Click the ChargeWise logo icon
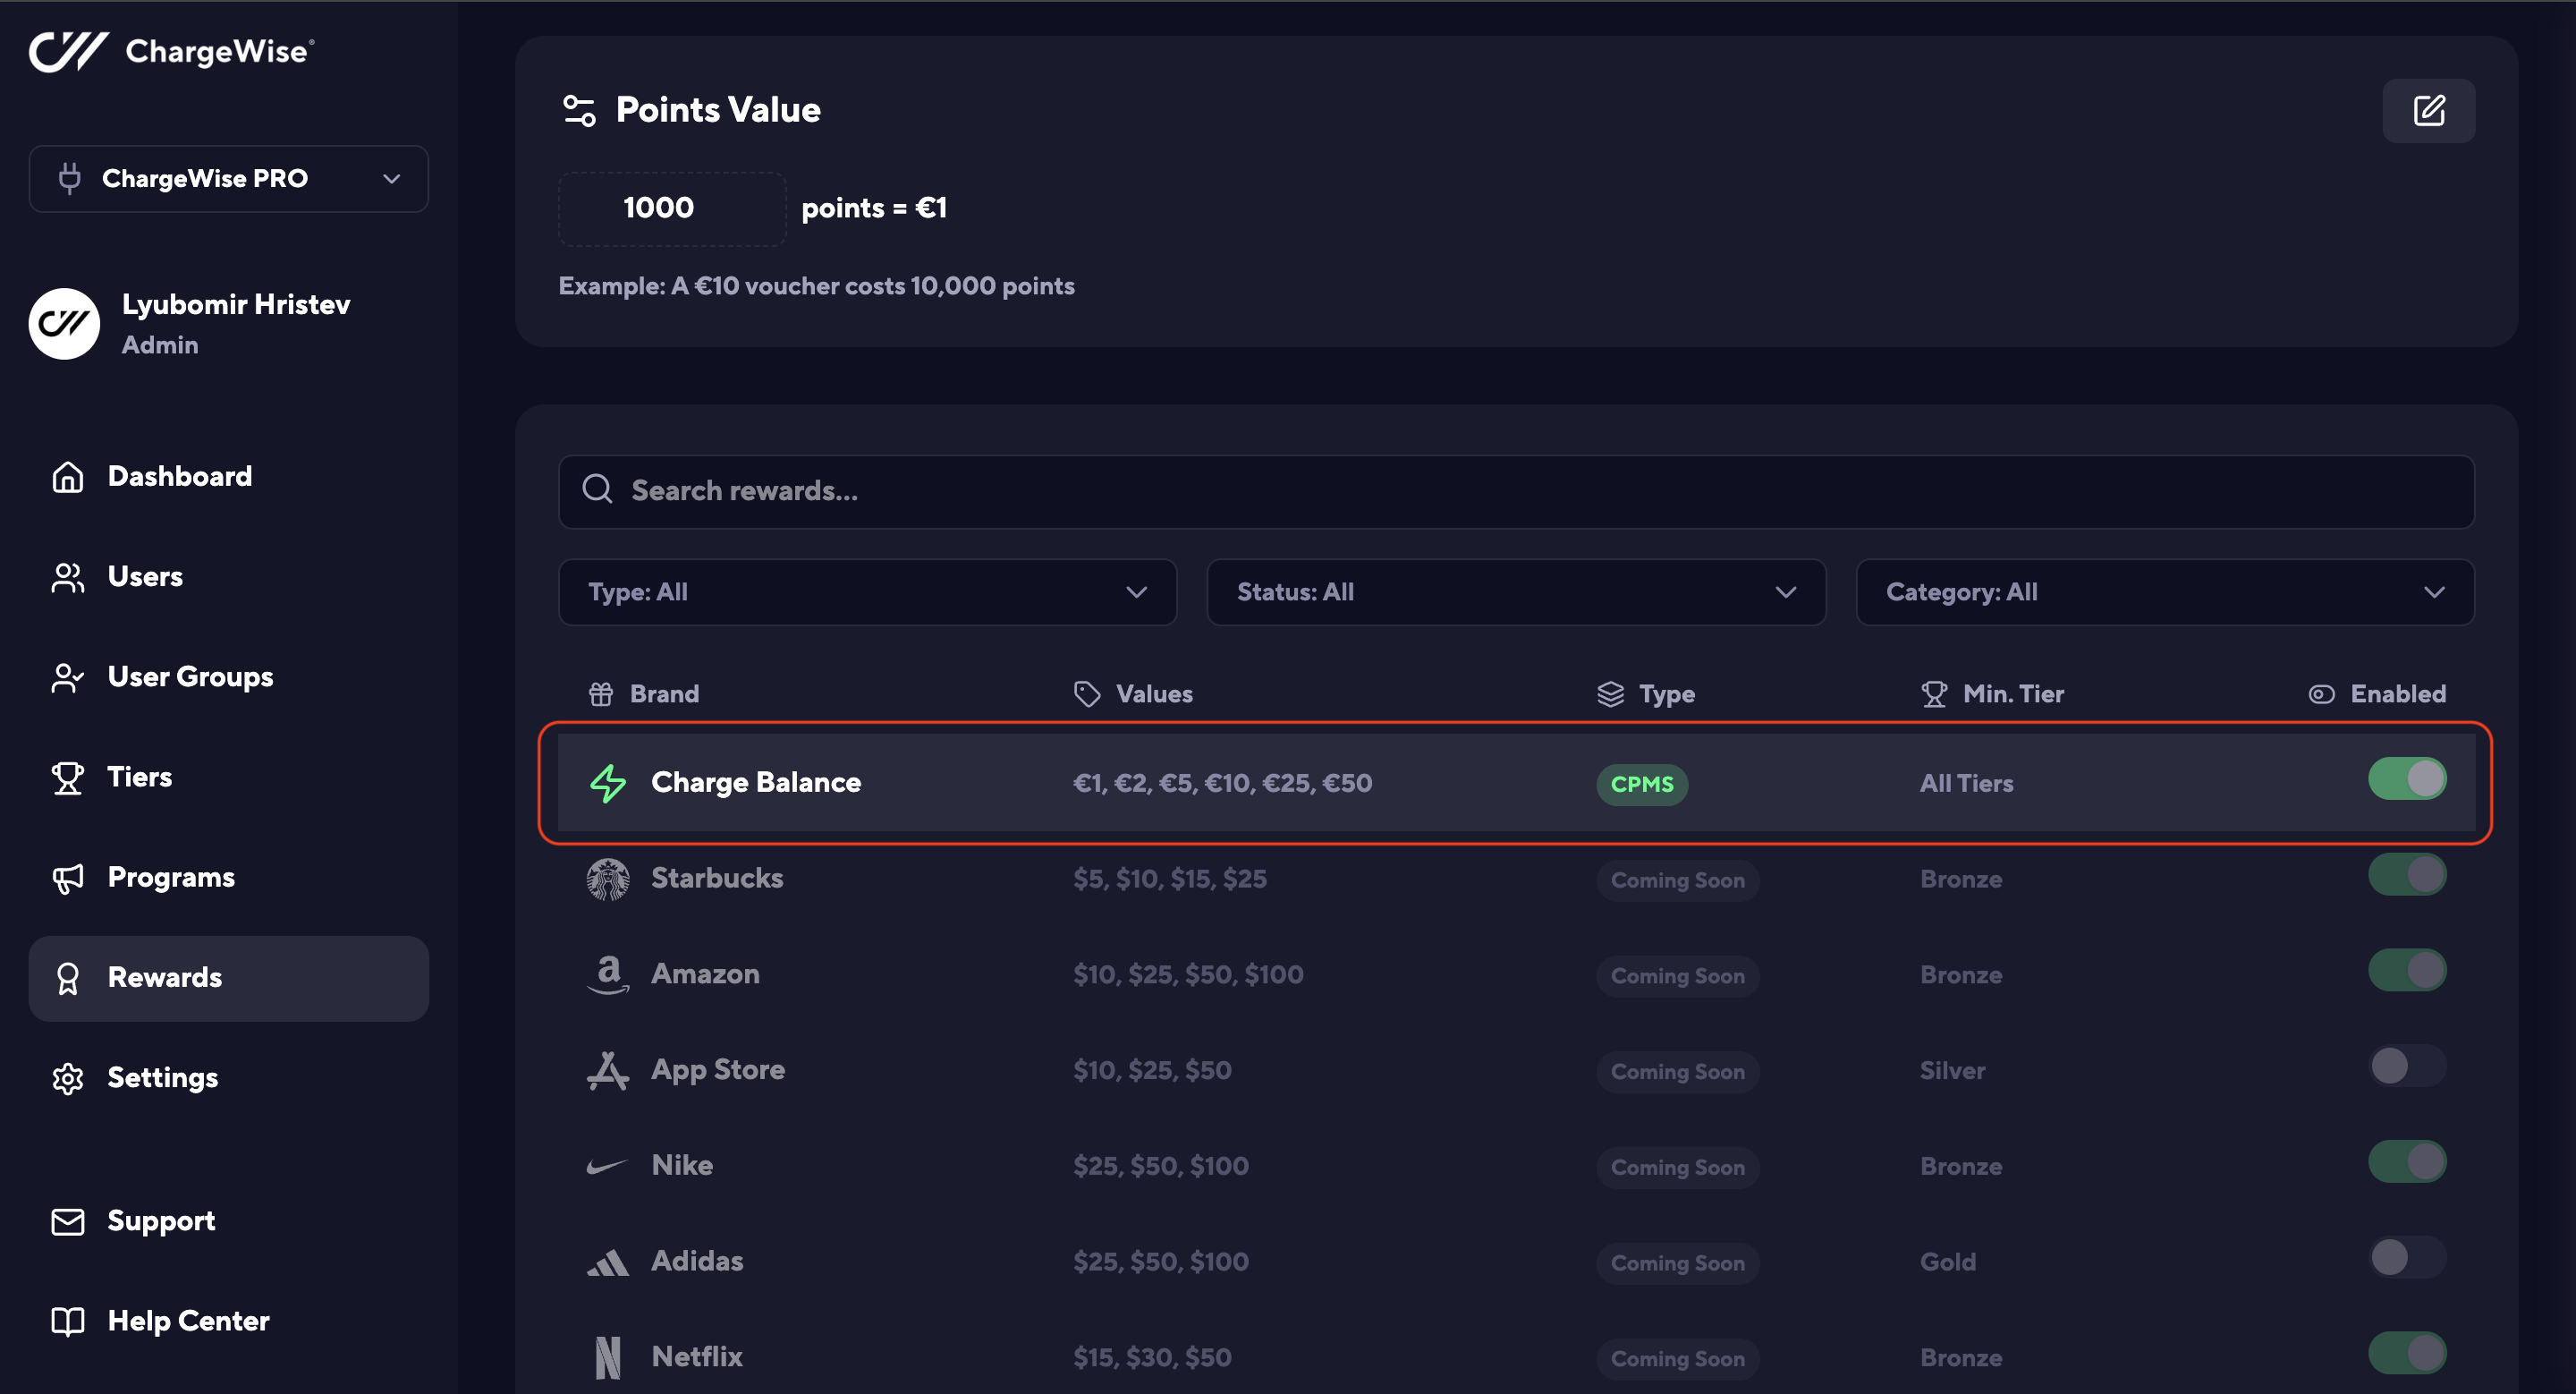Image resolution: width=2576 pixels, height=1394 pixels. click(x=68, y=51)
